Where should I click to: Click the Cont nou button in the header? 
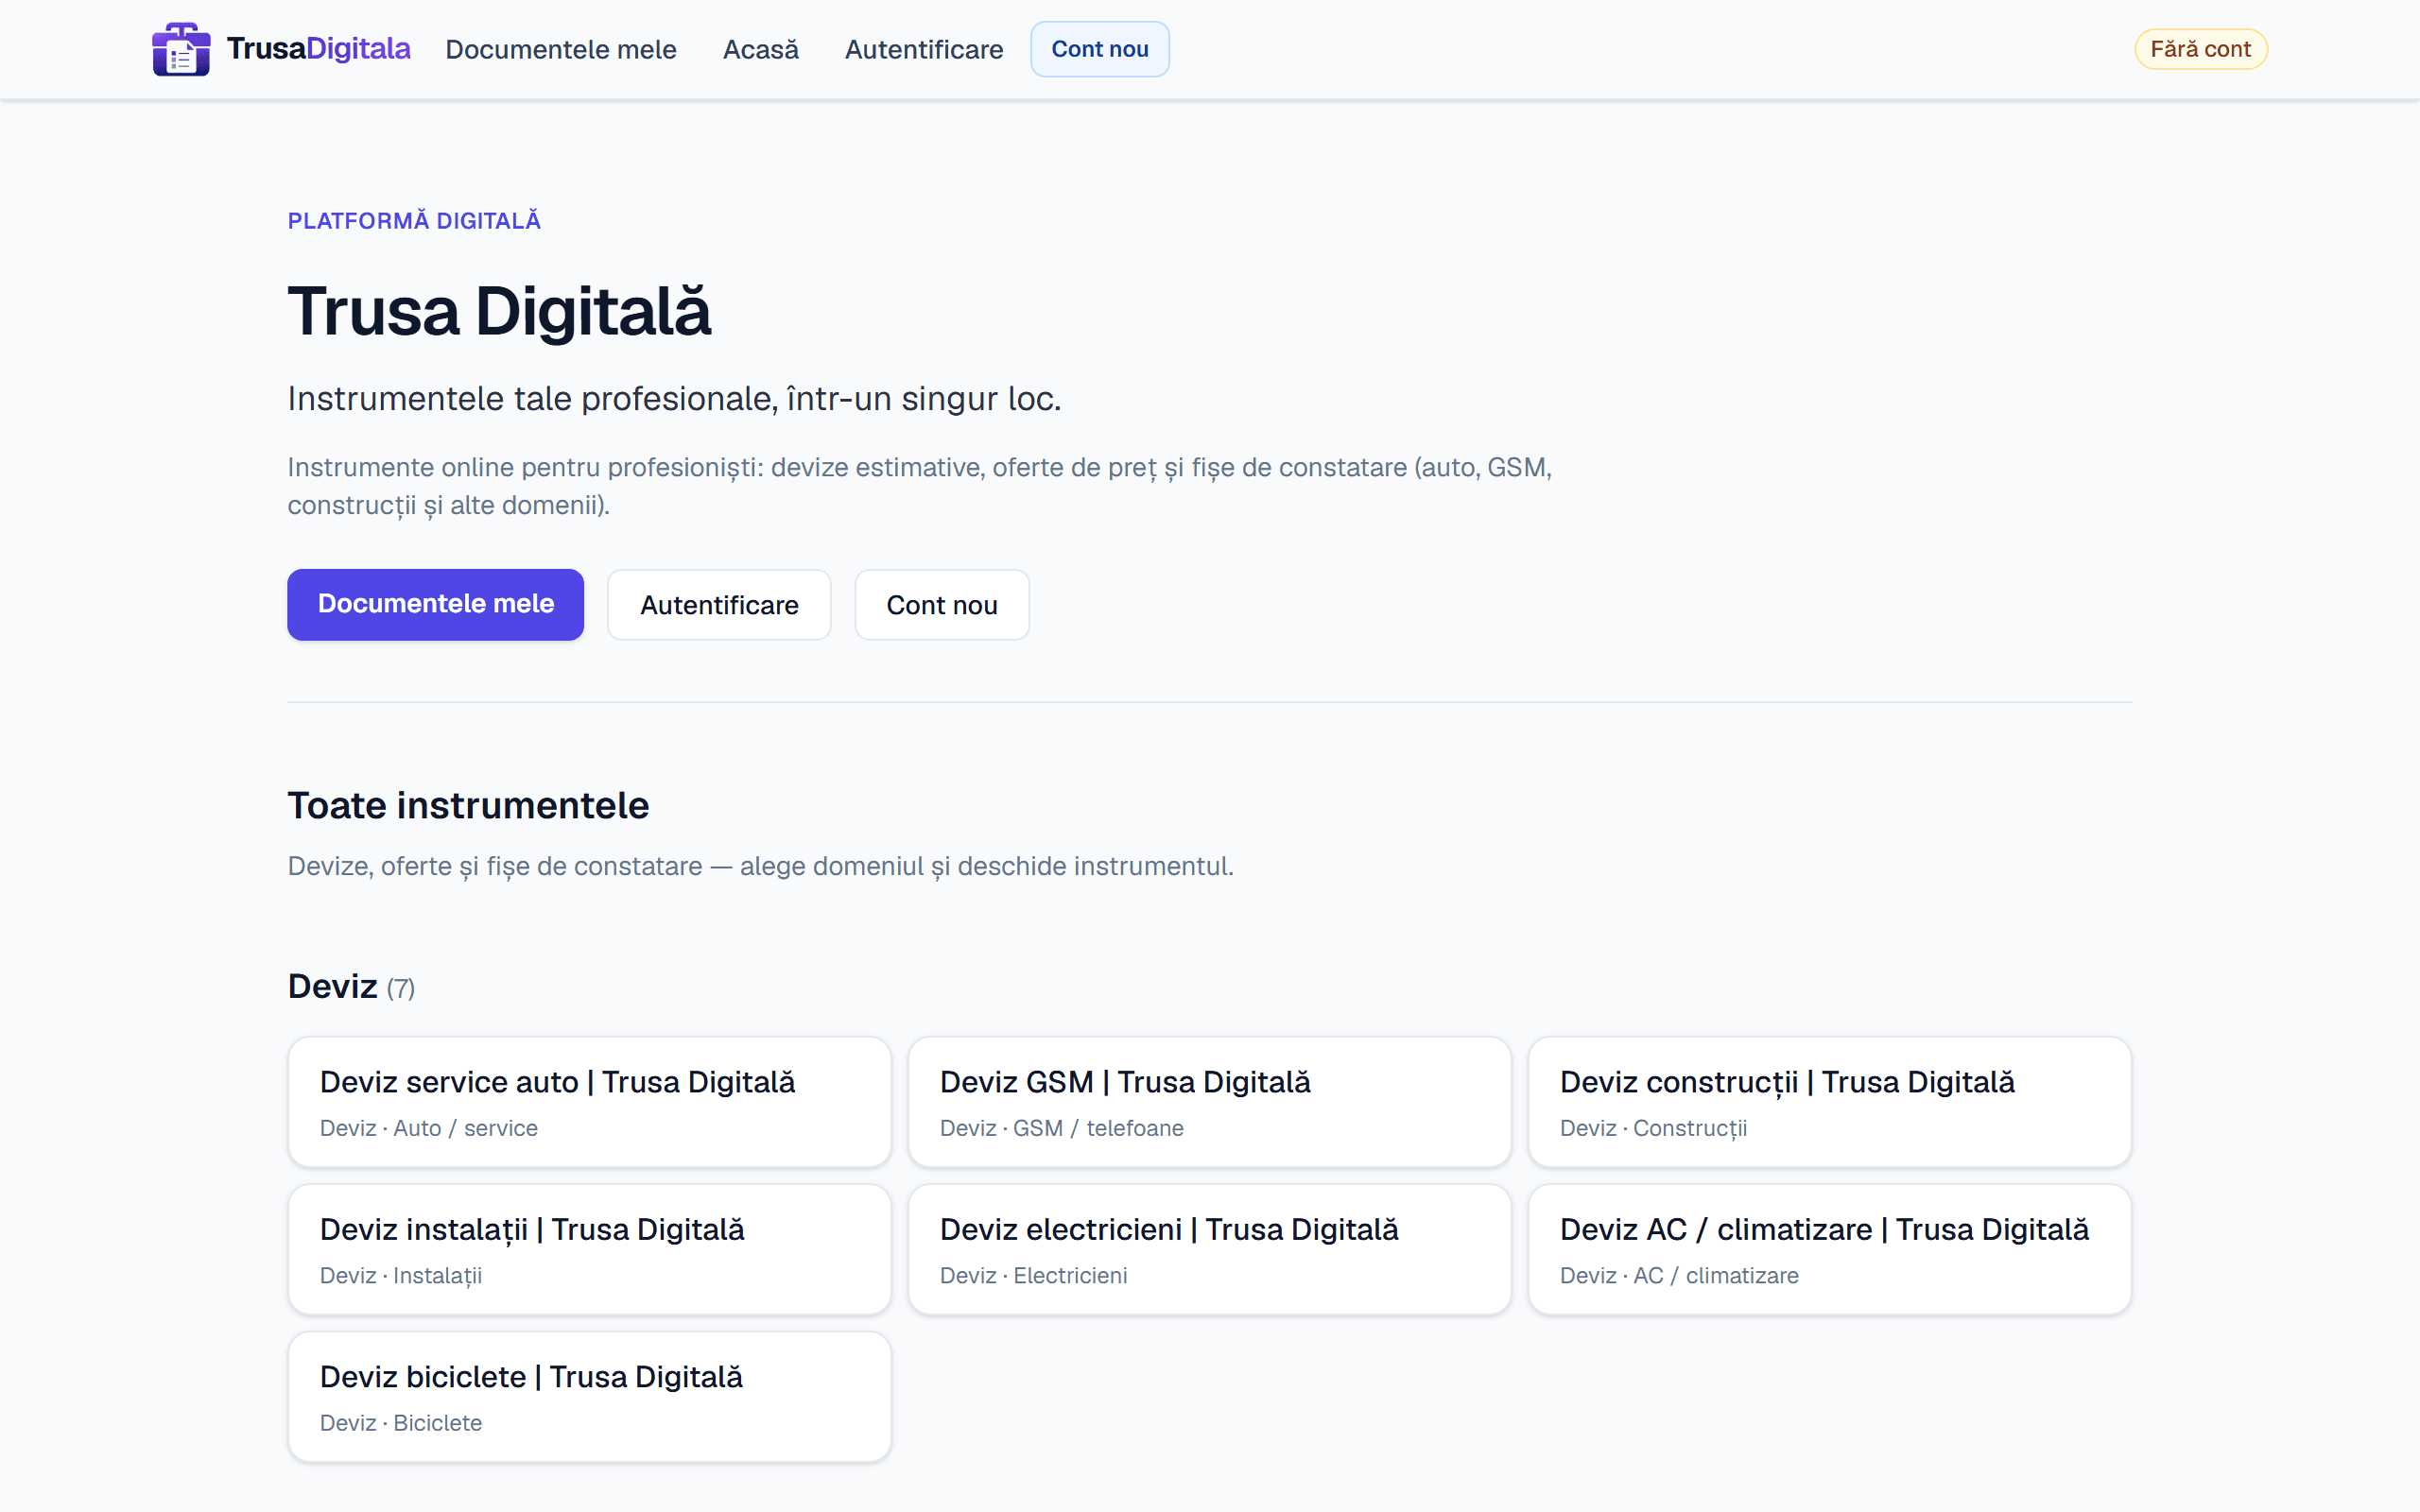pos(1100,49)
